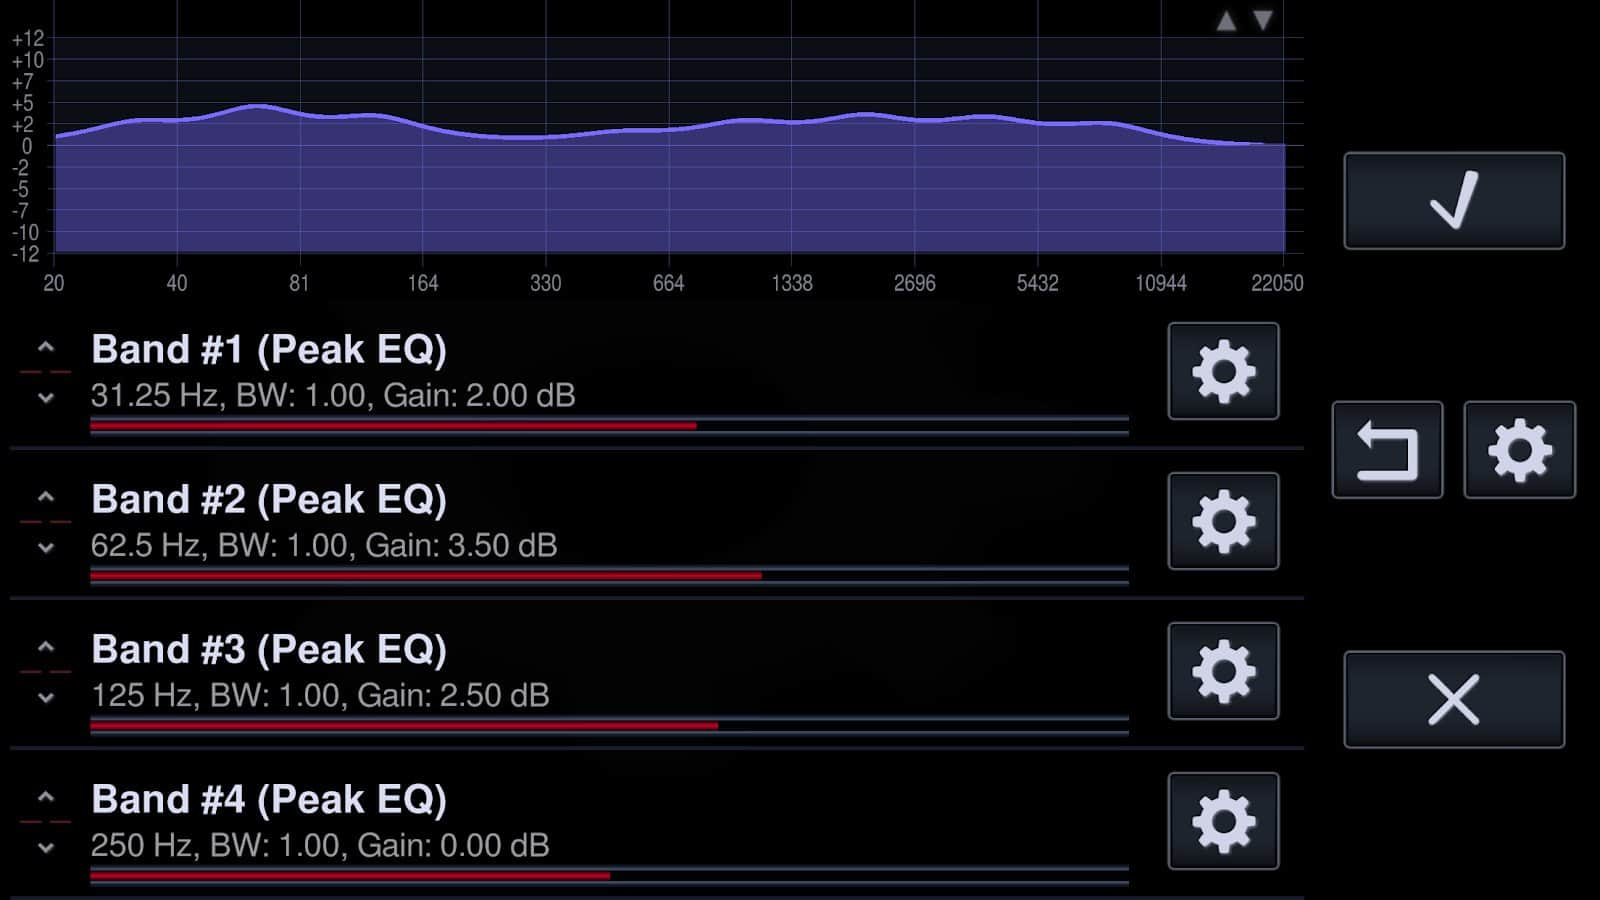The height and width of the screenshot is (900, 1600).
Task: Click the undo/reset arrow button
Action: point(1387,450)
